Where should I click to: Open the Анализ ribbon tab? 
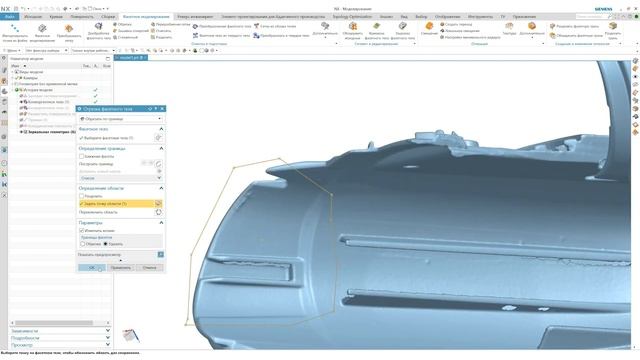(x=386, y=17)
